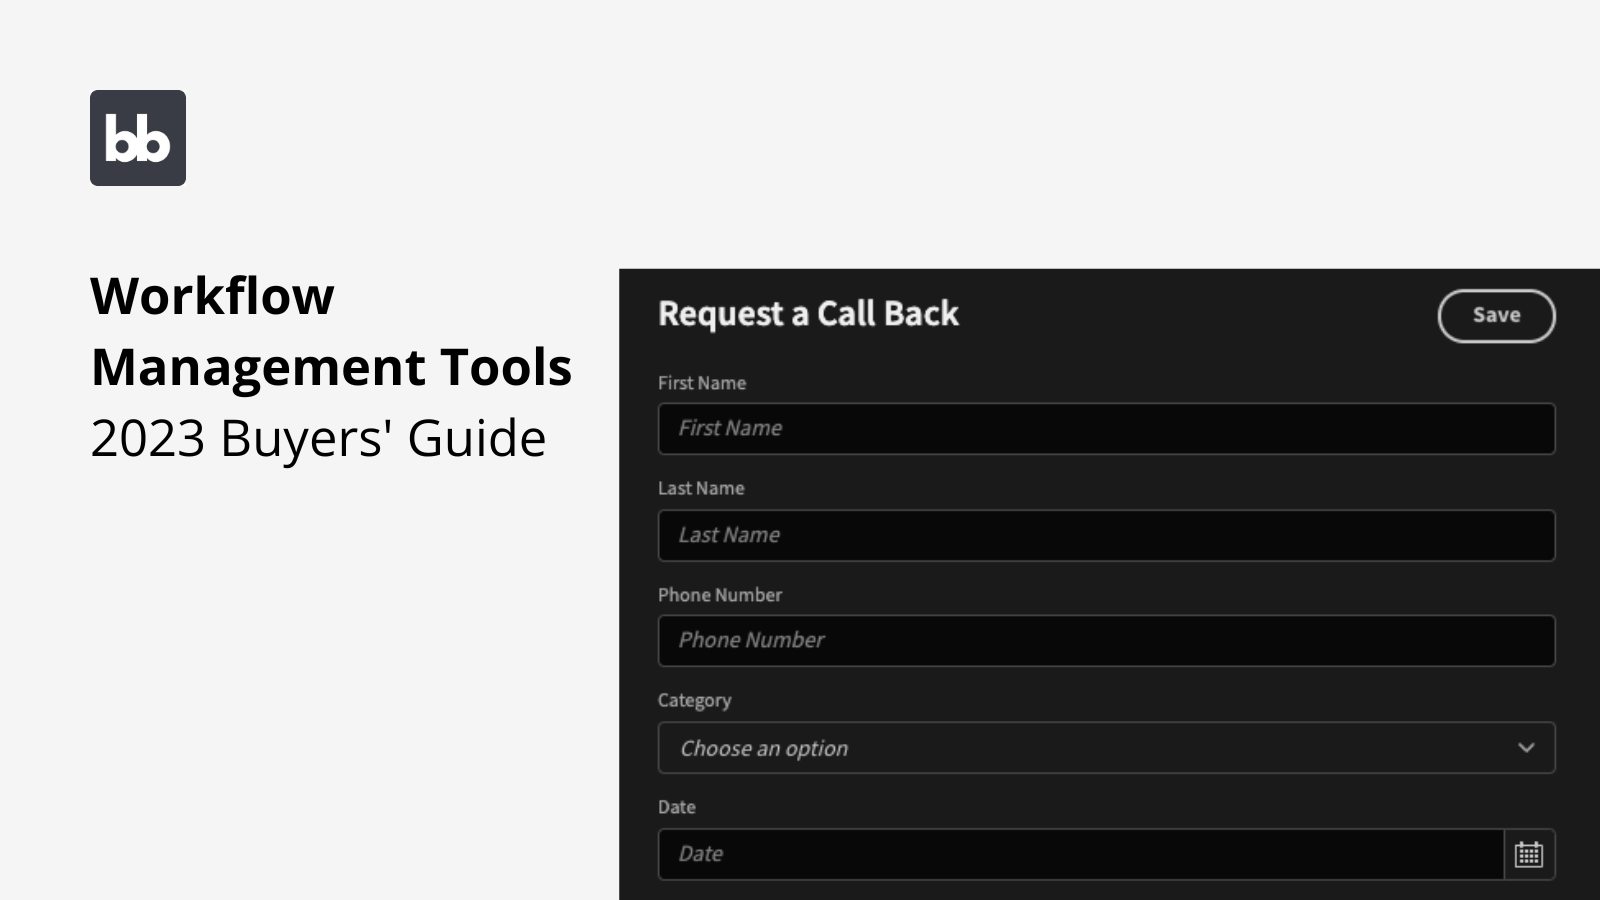Open the calendar icon beside the Date field
The width and height of the screenshot is (1600, 900).
tap(1528, 853)
